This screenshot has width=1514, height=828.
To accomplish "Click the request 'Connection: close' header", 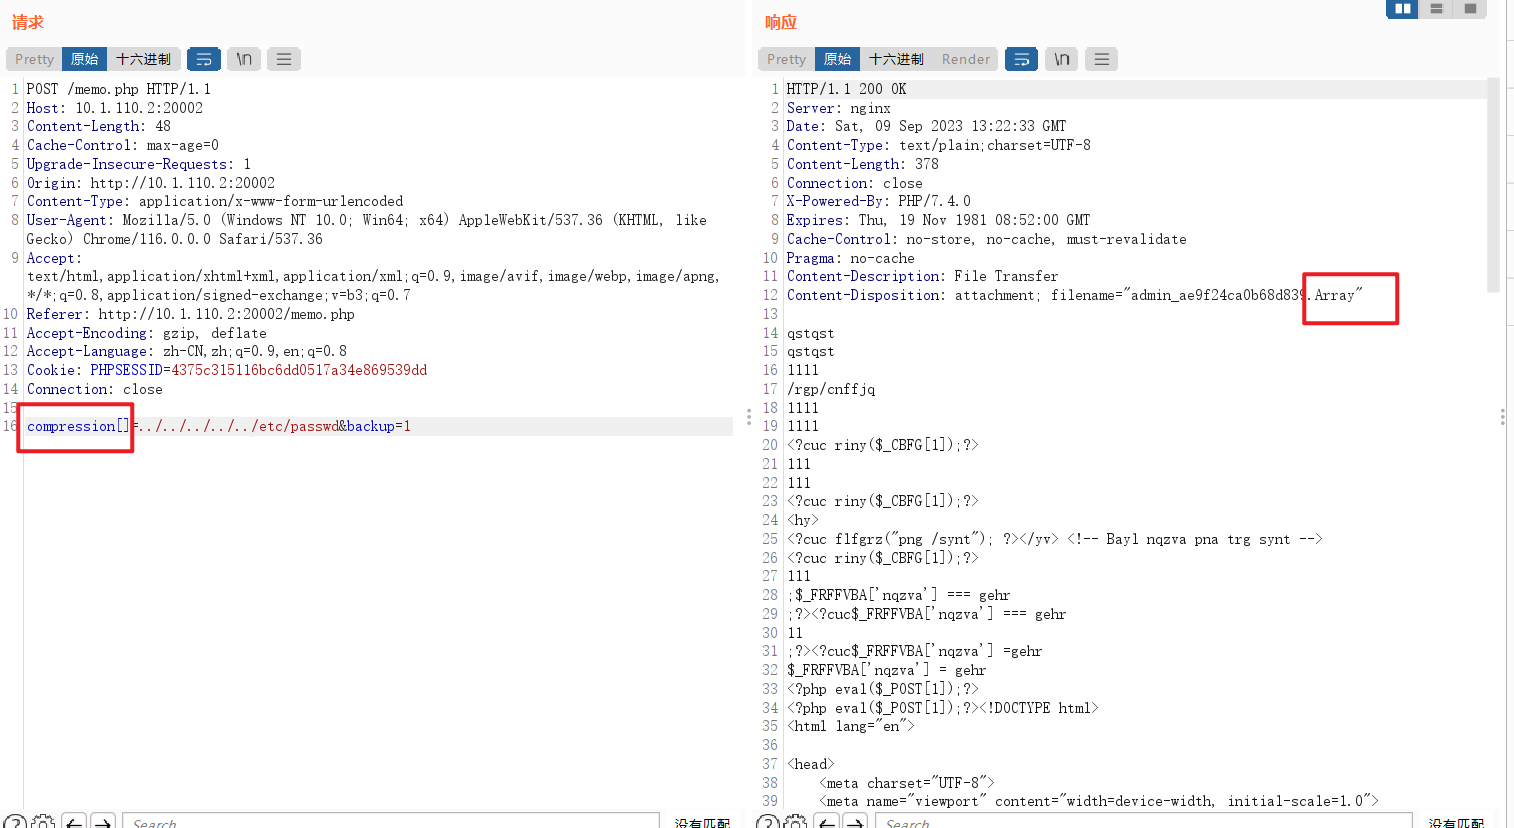I will point(95,389).
